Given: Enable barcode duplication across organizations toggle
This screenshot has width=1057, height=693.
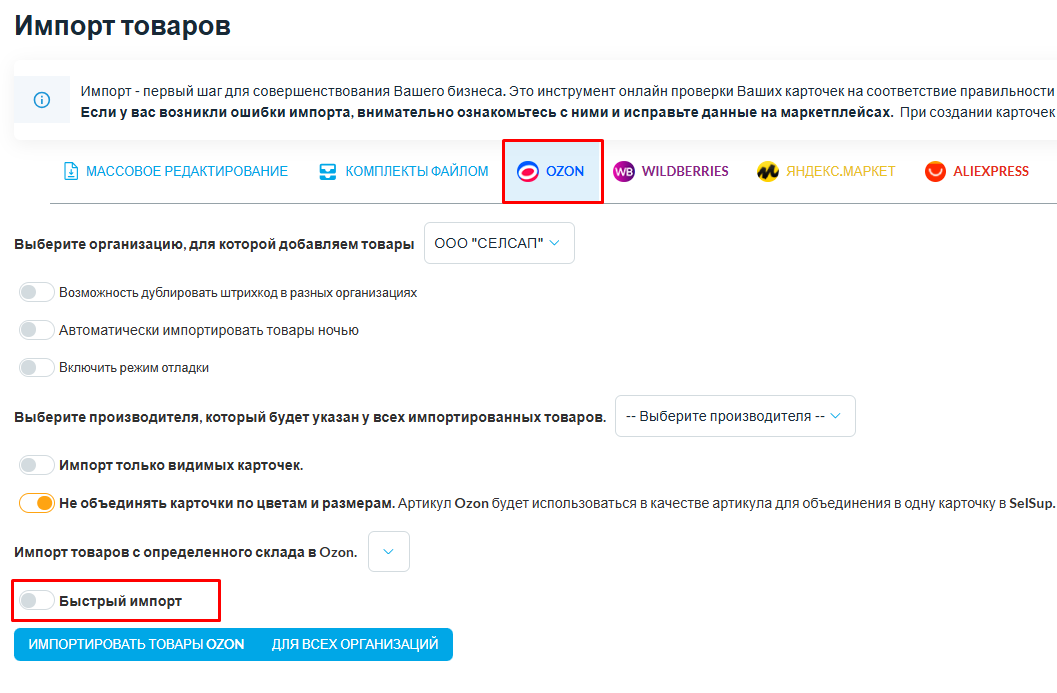Looking at the screenshot, I should tap(36, 293).
